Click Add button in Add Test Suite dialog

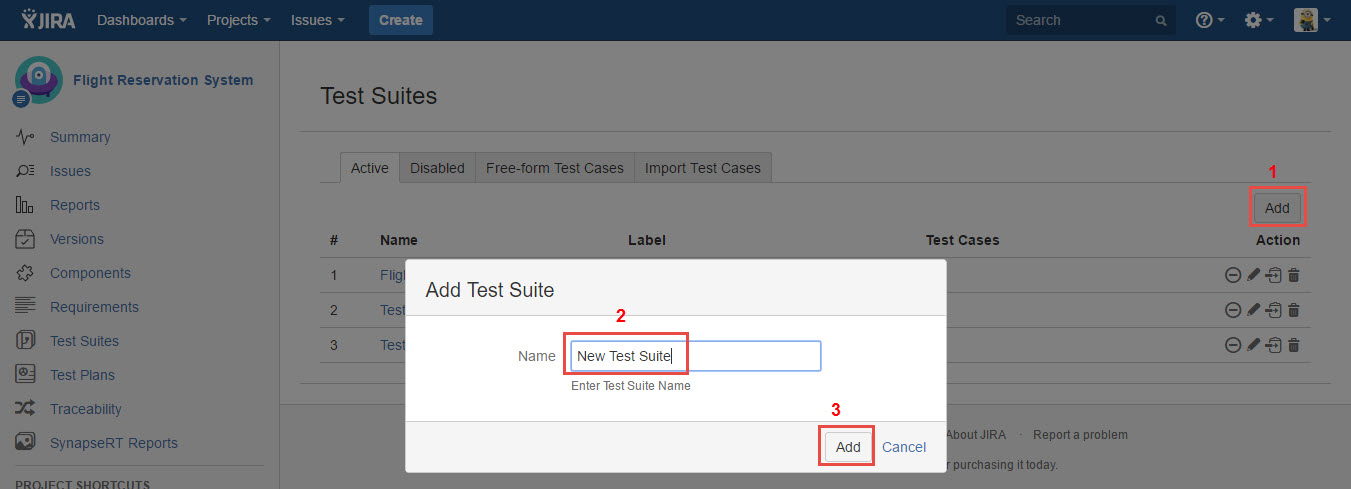848,447
